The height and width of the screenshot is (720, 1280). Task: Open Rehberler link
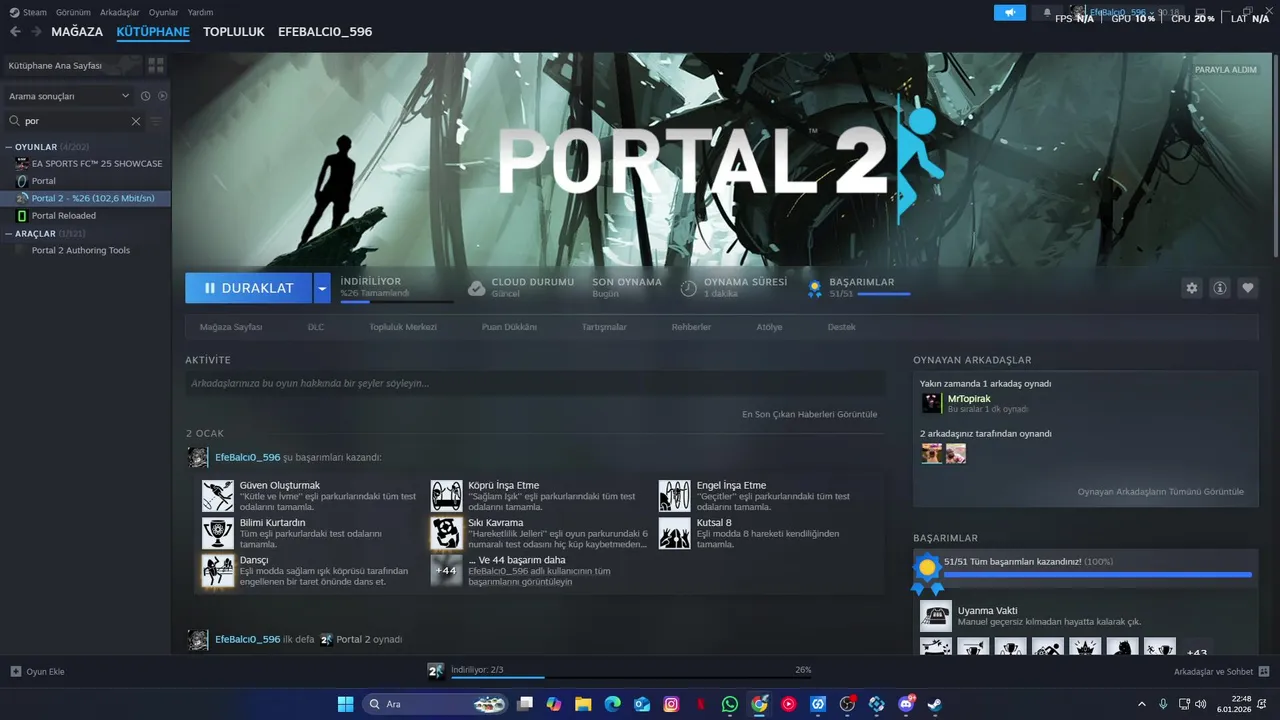pos(691,327)
